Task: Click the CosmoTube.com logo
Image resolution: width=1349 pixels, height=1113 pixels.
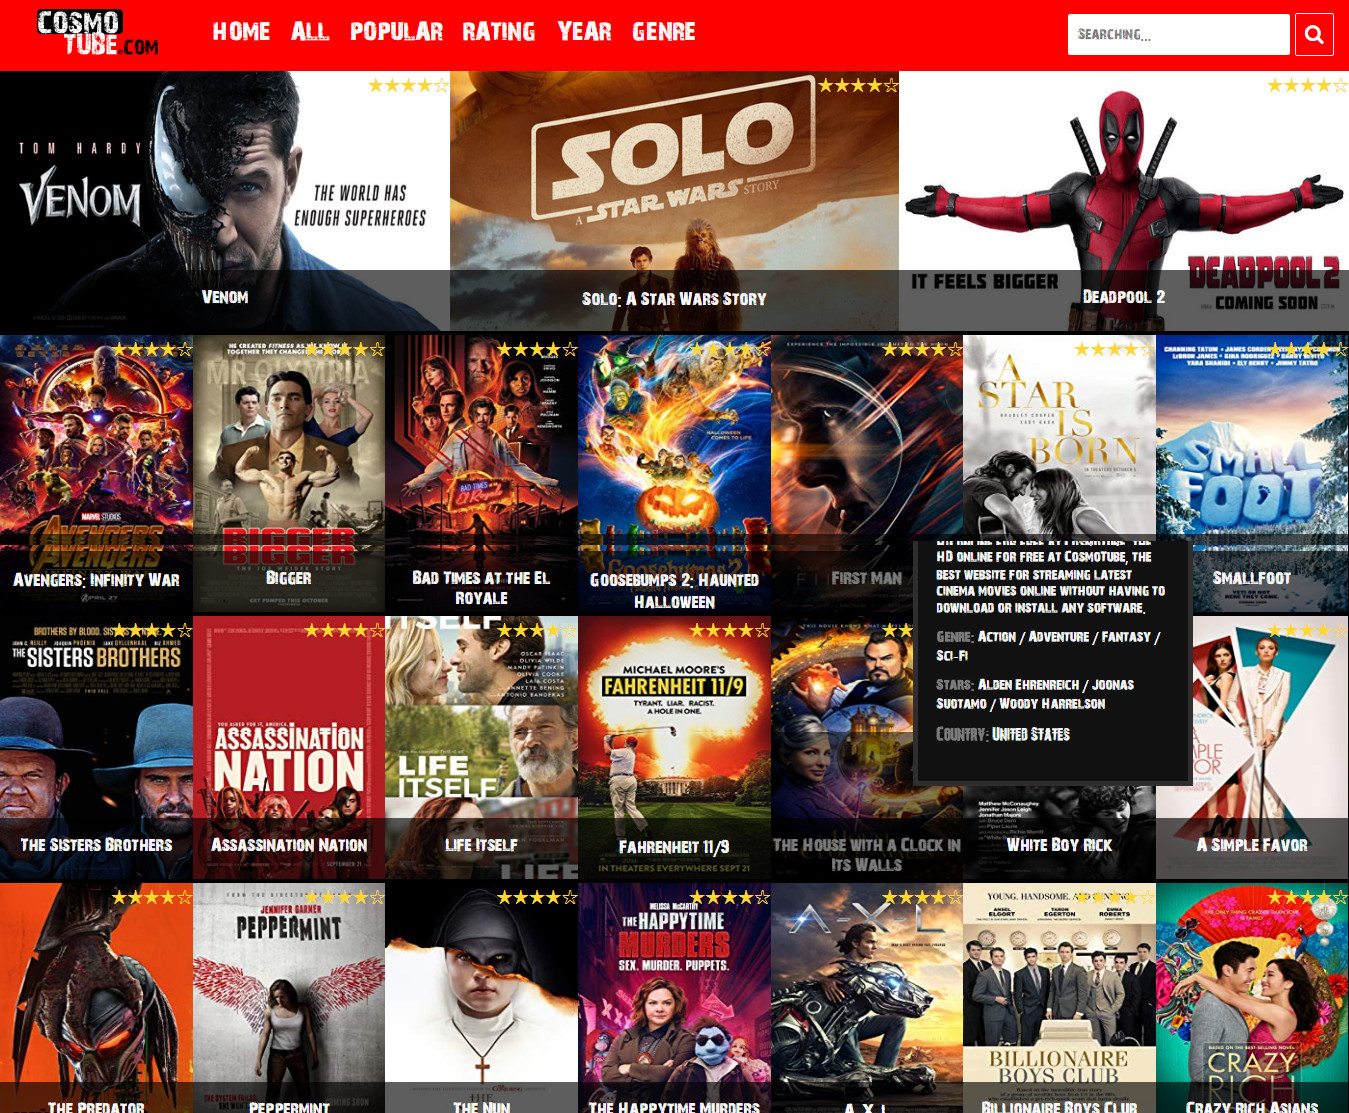Action: click(98, 33)
